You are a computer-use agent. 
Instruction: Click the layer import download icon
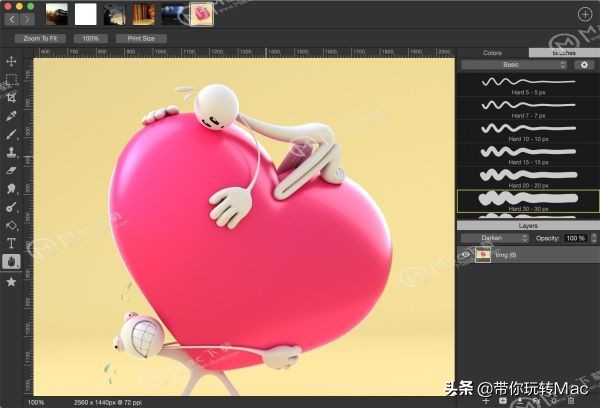click(520, 401)
